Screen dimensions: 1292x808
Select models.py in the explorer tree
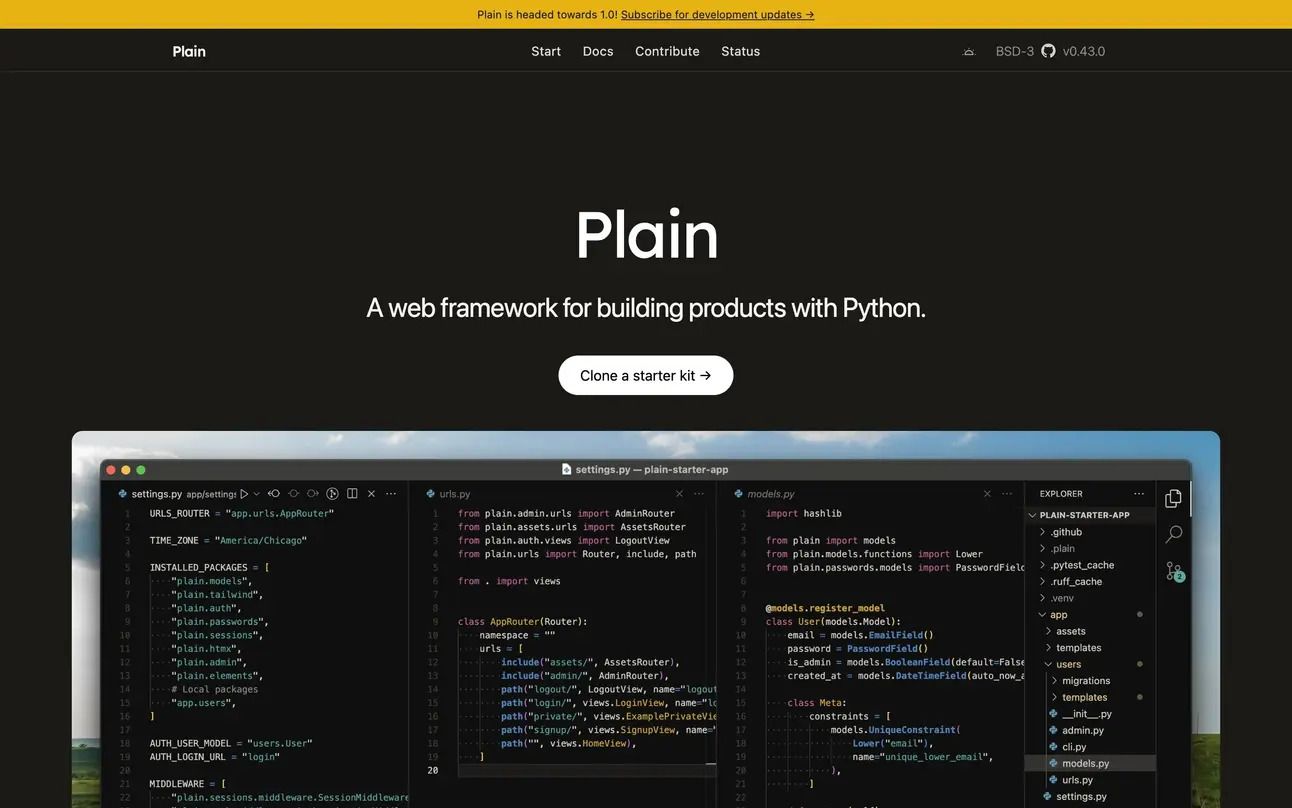pos(1091,763)
